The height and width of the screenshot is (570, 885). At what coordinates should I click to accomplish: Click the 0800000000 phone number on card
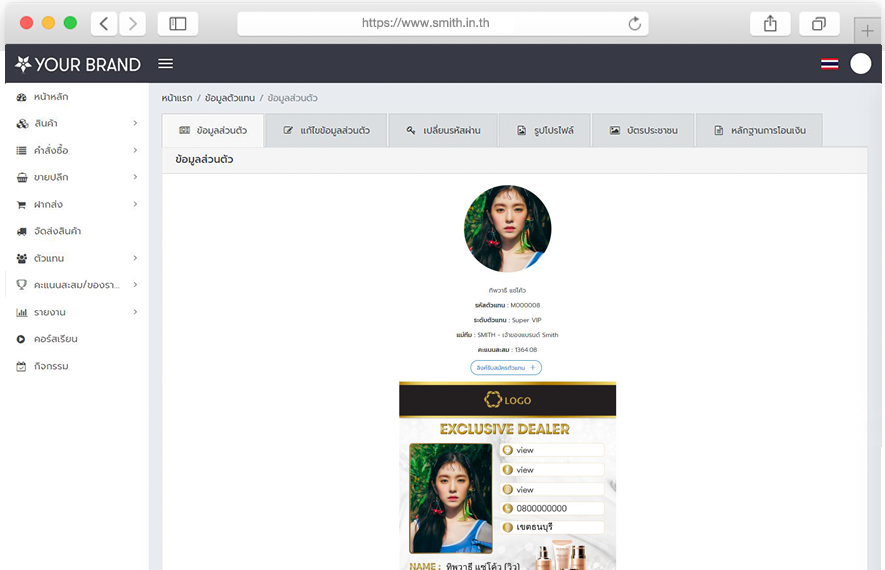[541, 508]
